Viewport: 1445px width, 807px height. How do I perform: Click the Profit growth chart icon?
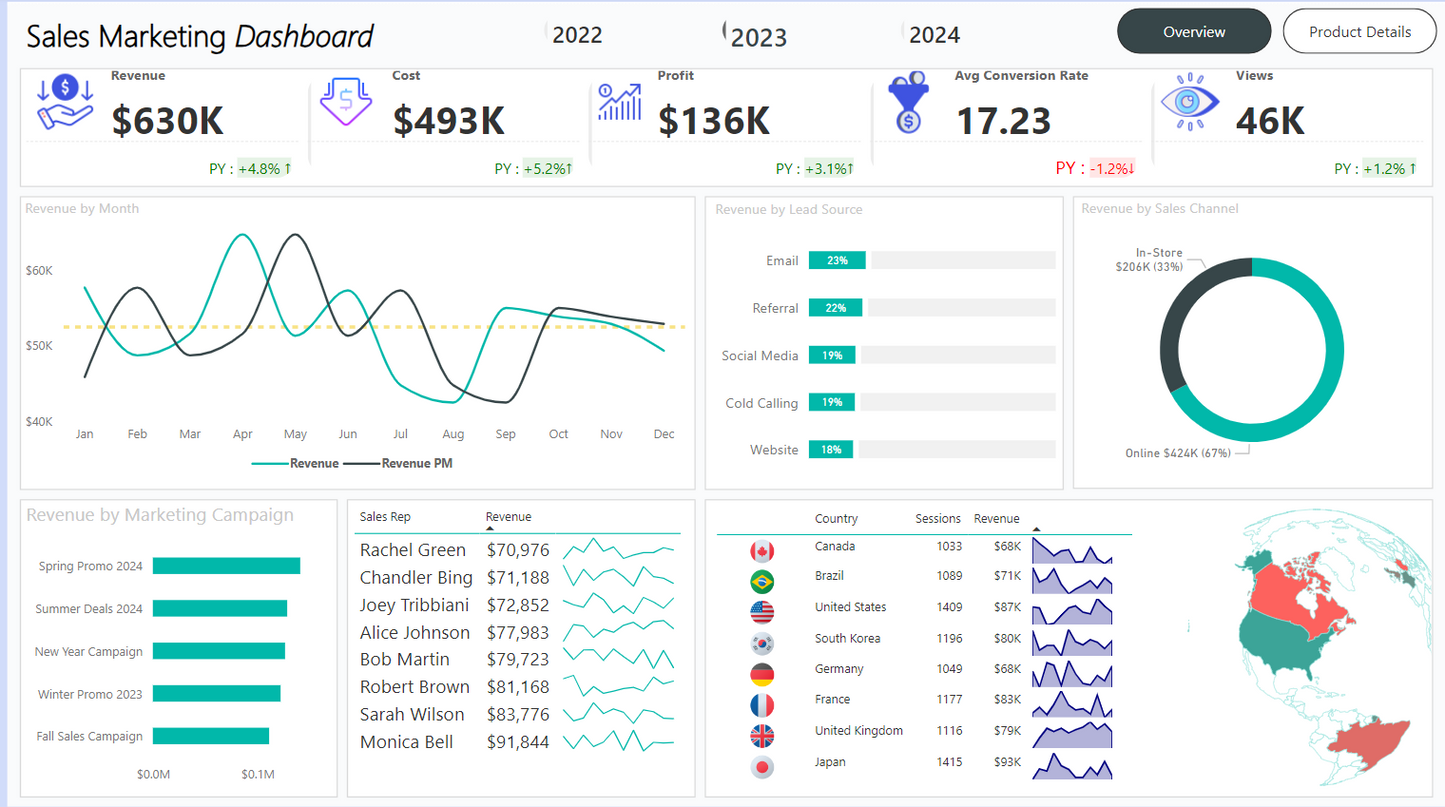click(619, 102)
